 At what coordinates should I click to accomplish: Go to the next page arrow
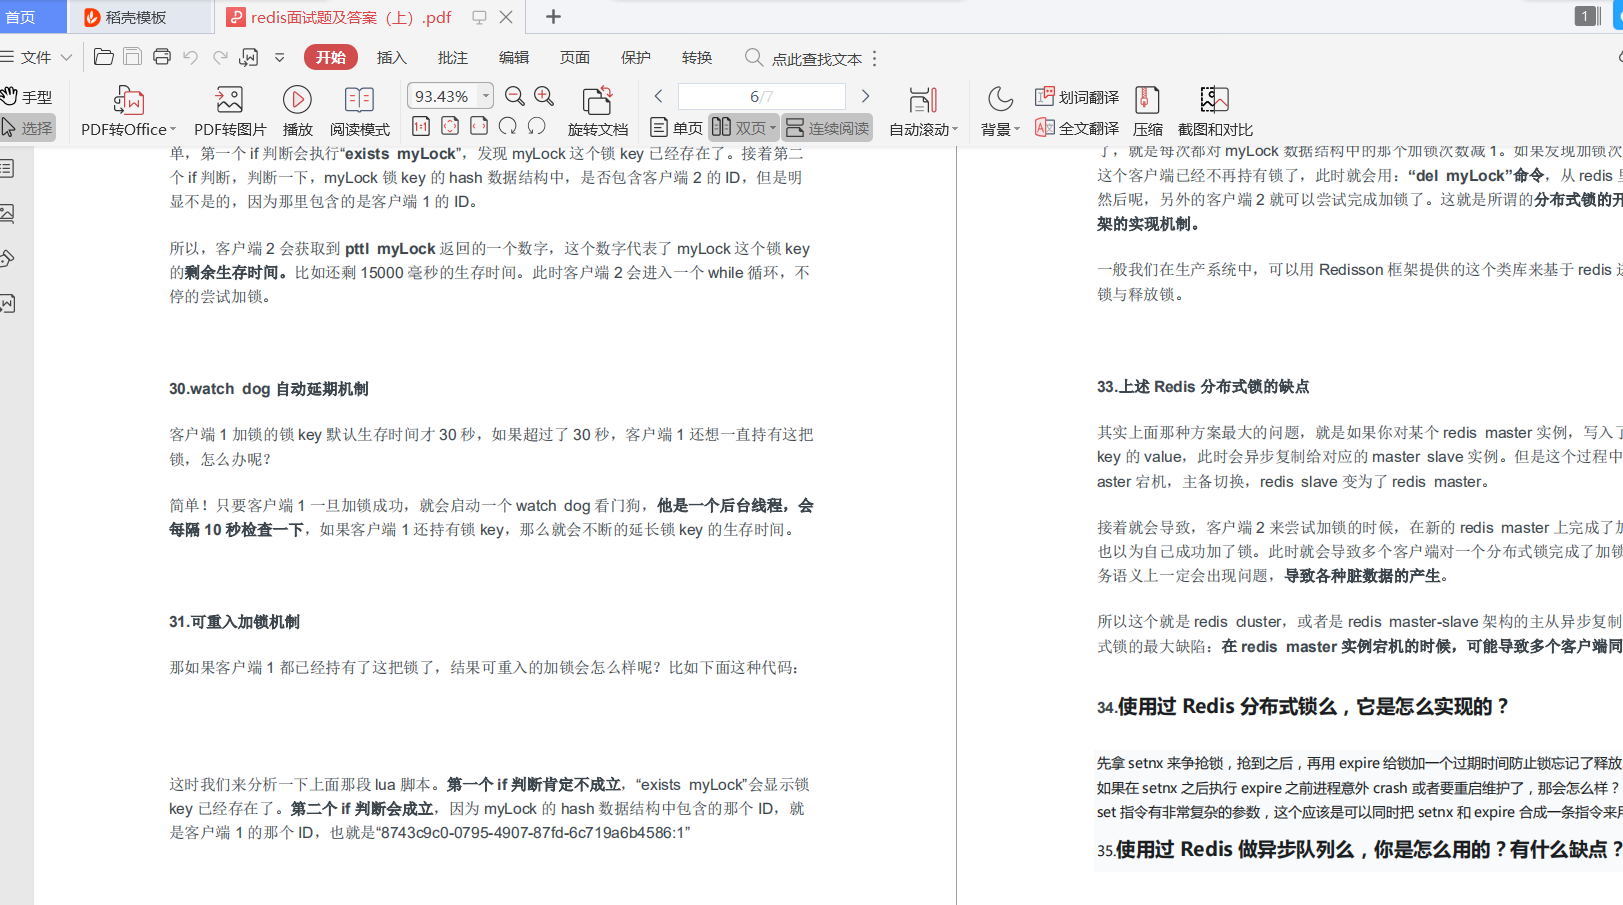[x=865, y=96]
